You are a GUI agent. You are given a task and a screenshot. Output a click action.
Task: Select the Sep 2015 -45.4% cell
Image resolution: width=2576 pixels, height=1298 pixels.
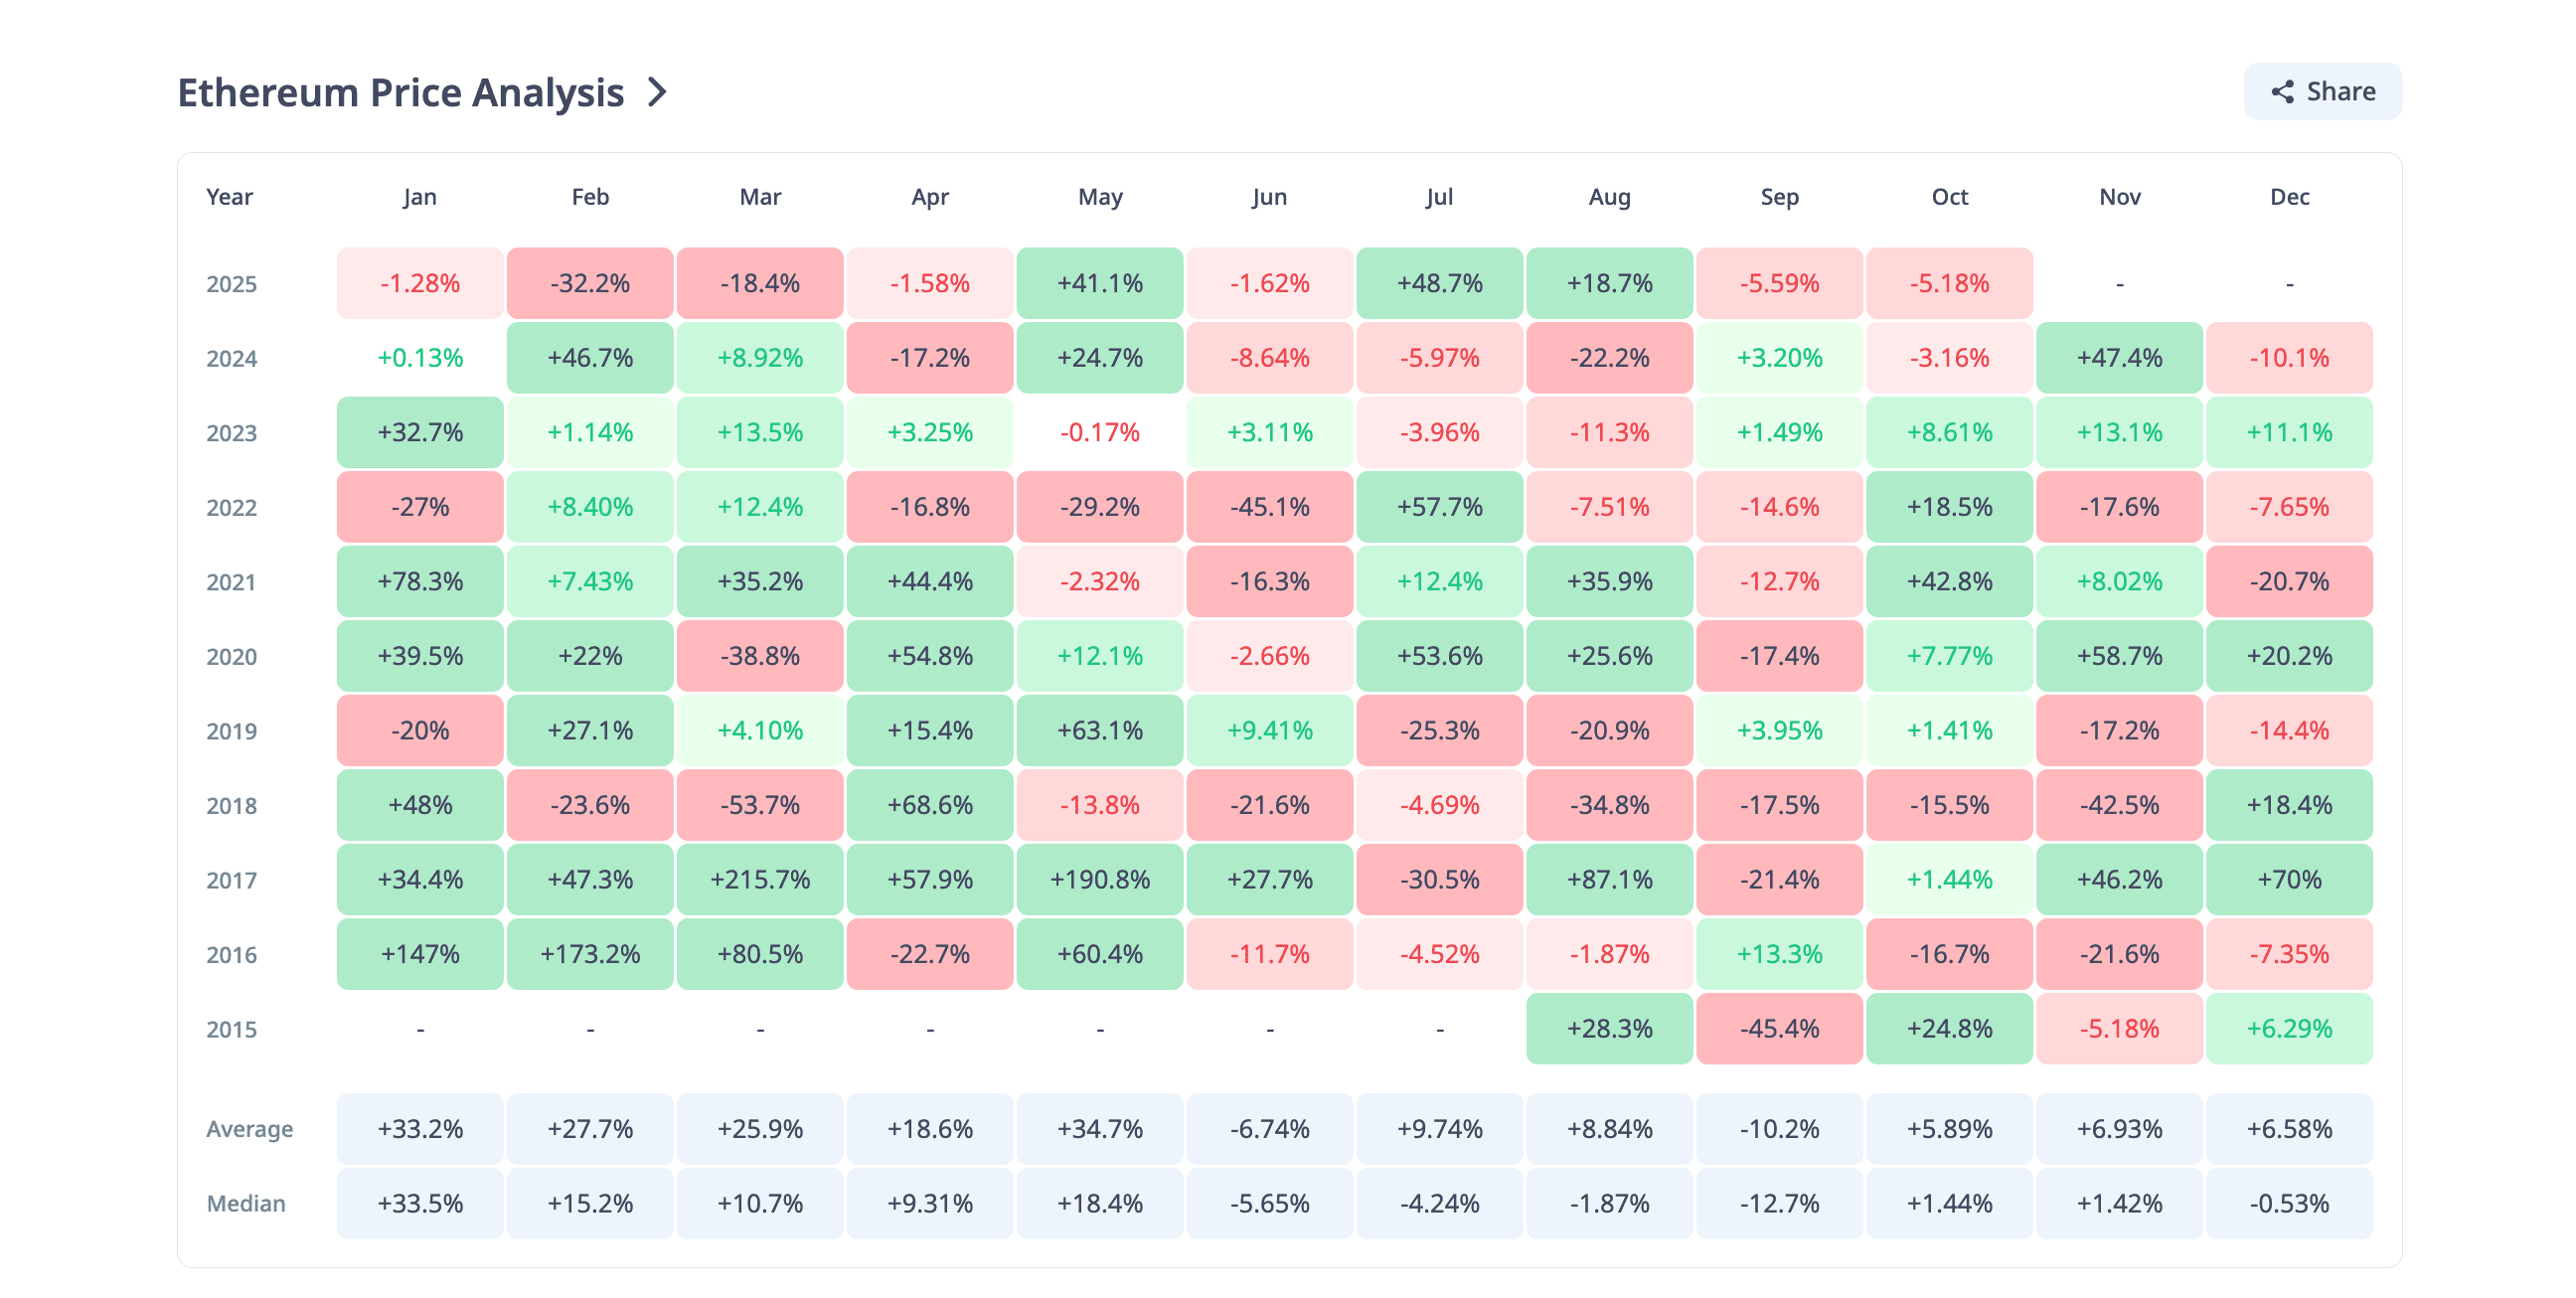[x=1779, y=1028]
